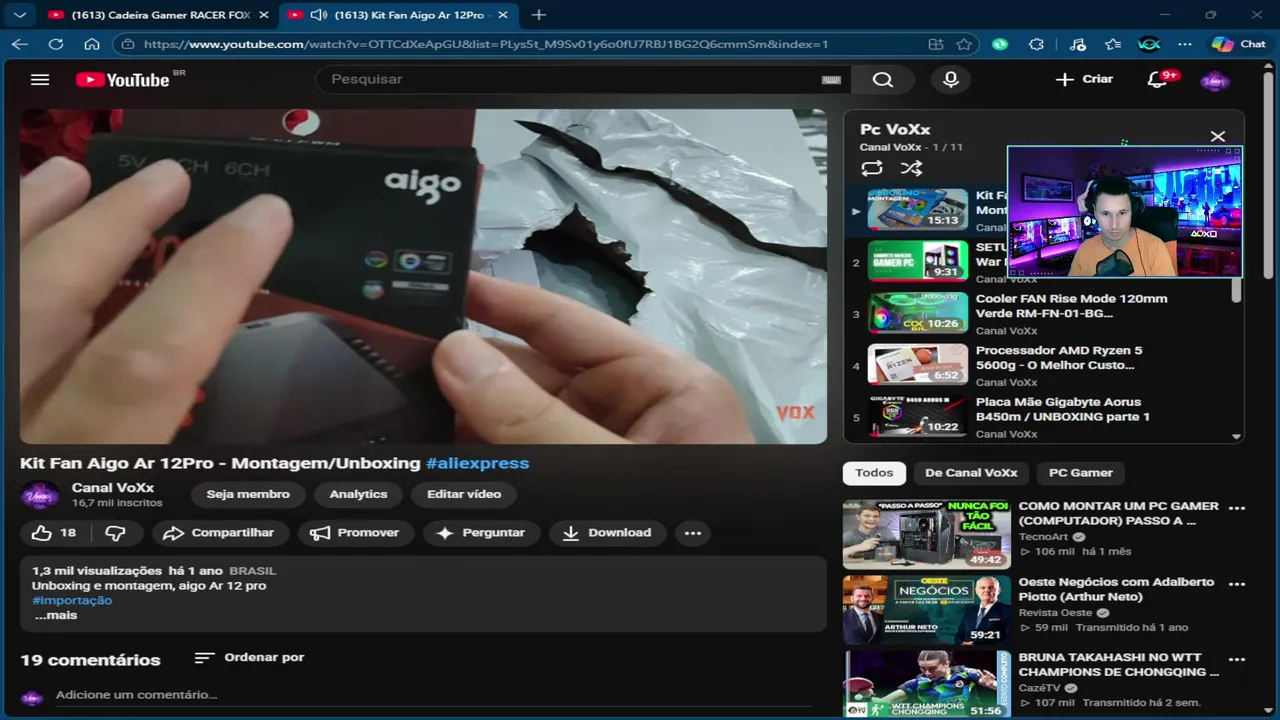Toggle playlist loop

[871, 169]
